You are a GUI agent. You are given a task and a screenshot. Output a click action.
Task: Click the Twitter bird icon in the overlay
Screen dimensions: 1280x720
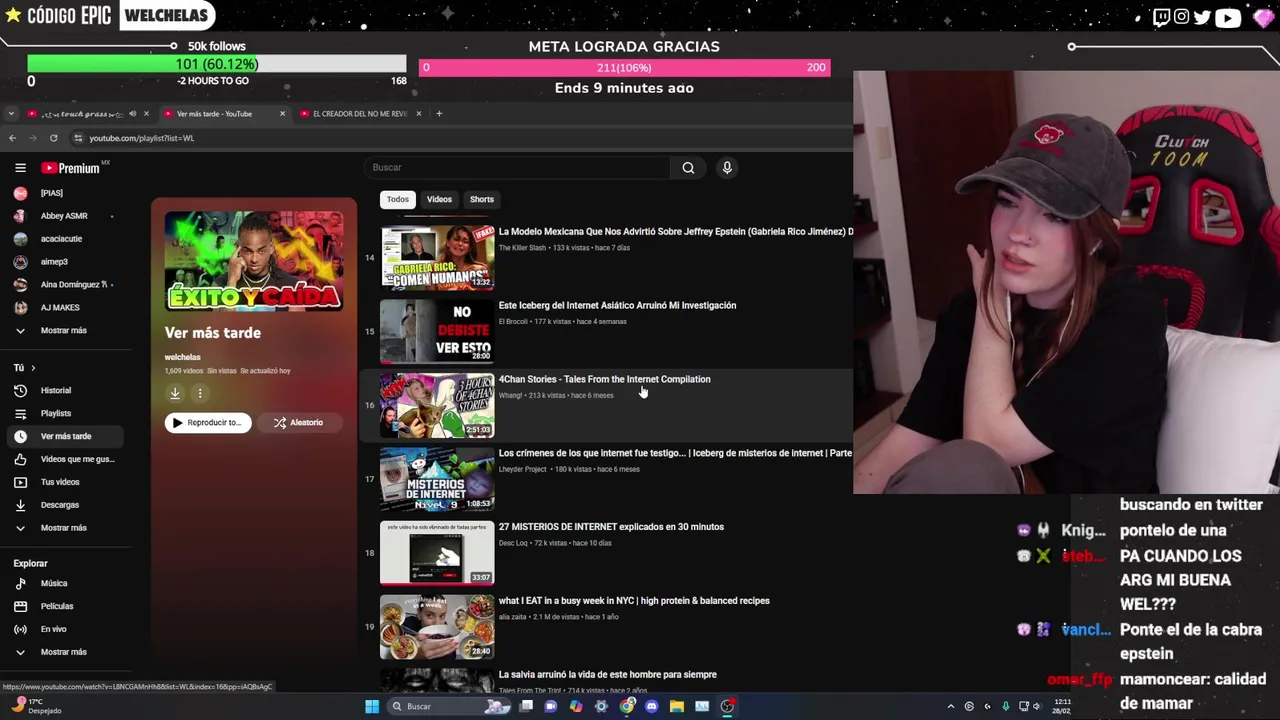[1202, 17]
